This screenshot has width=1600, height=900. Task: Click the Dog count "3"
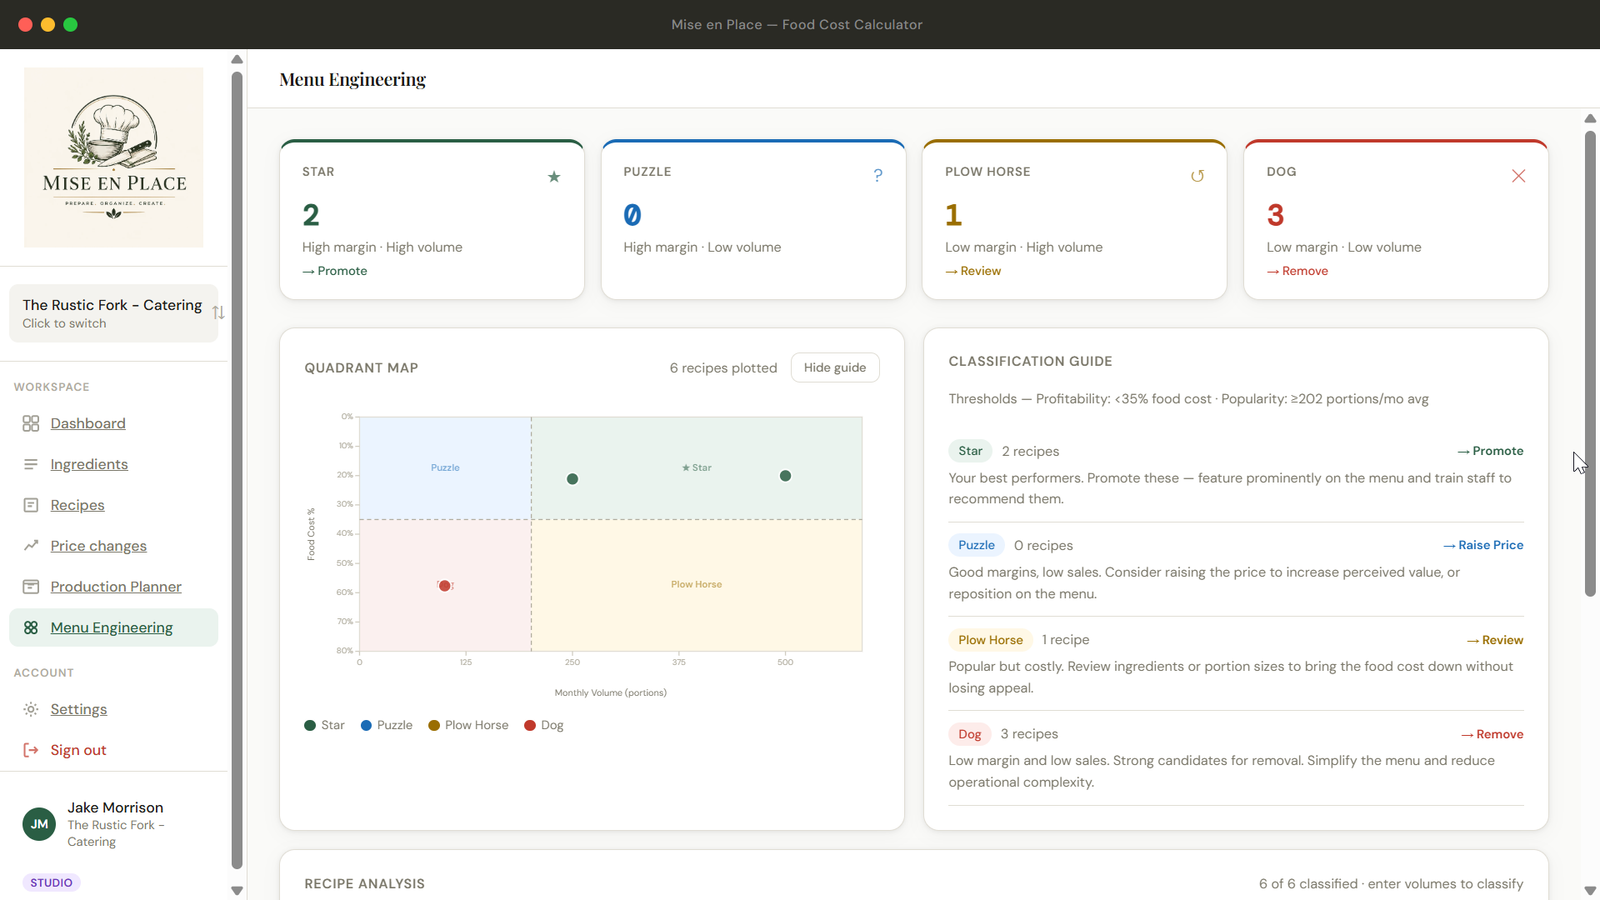(1275, 215)
